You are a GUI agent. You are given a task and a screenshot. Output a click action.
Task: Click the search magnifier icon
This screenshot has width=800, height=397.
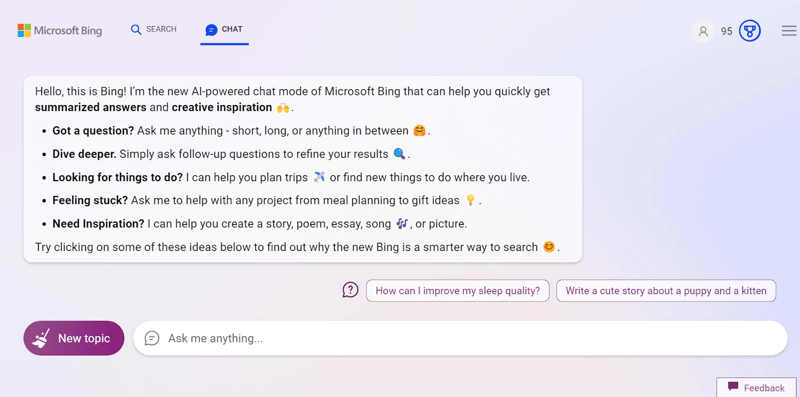[x=136, y=30]
